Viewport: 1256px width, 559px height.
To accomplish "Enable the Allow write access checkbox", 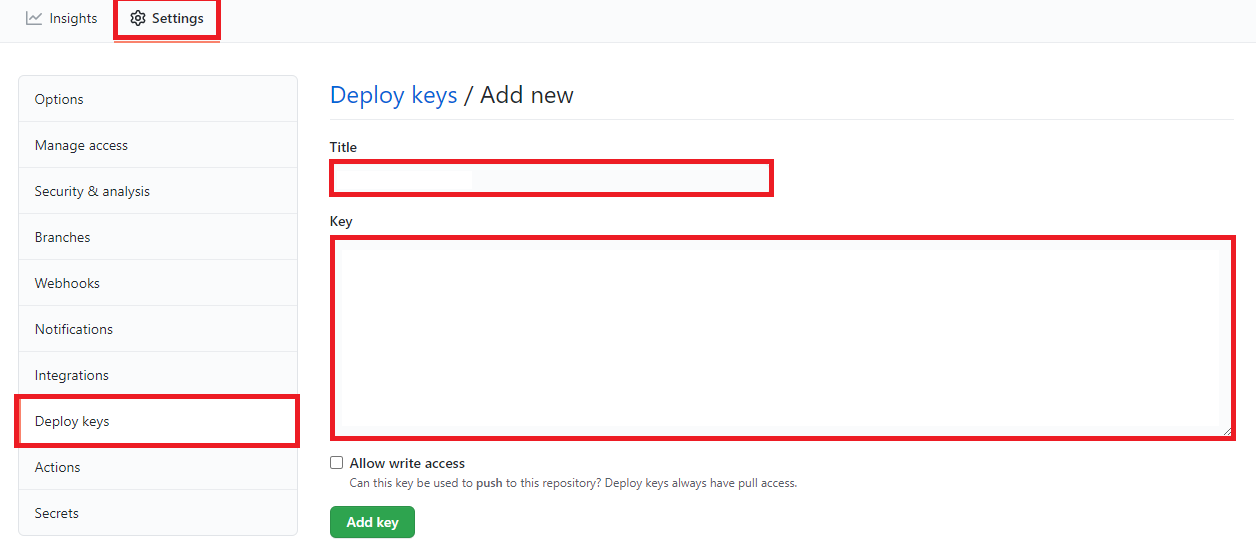I will (x=337, y=463).
